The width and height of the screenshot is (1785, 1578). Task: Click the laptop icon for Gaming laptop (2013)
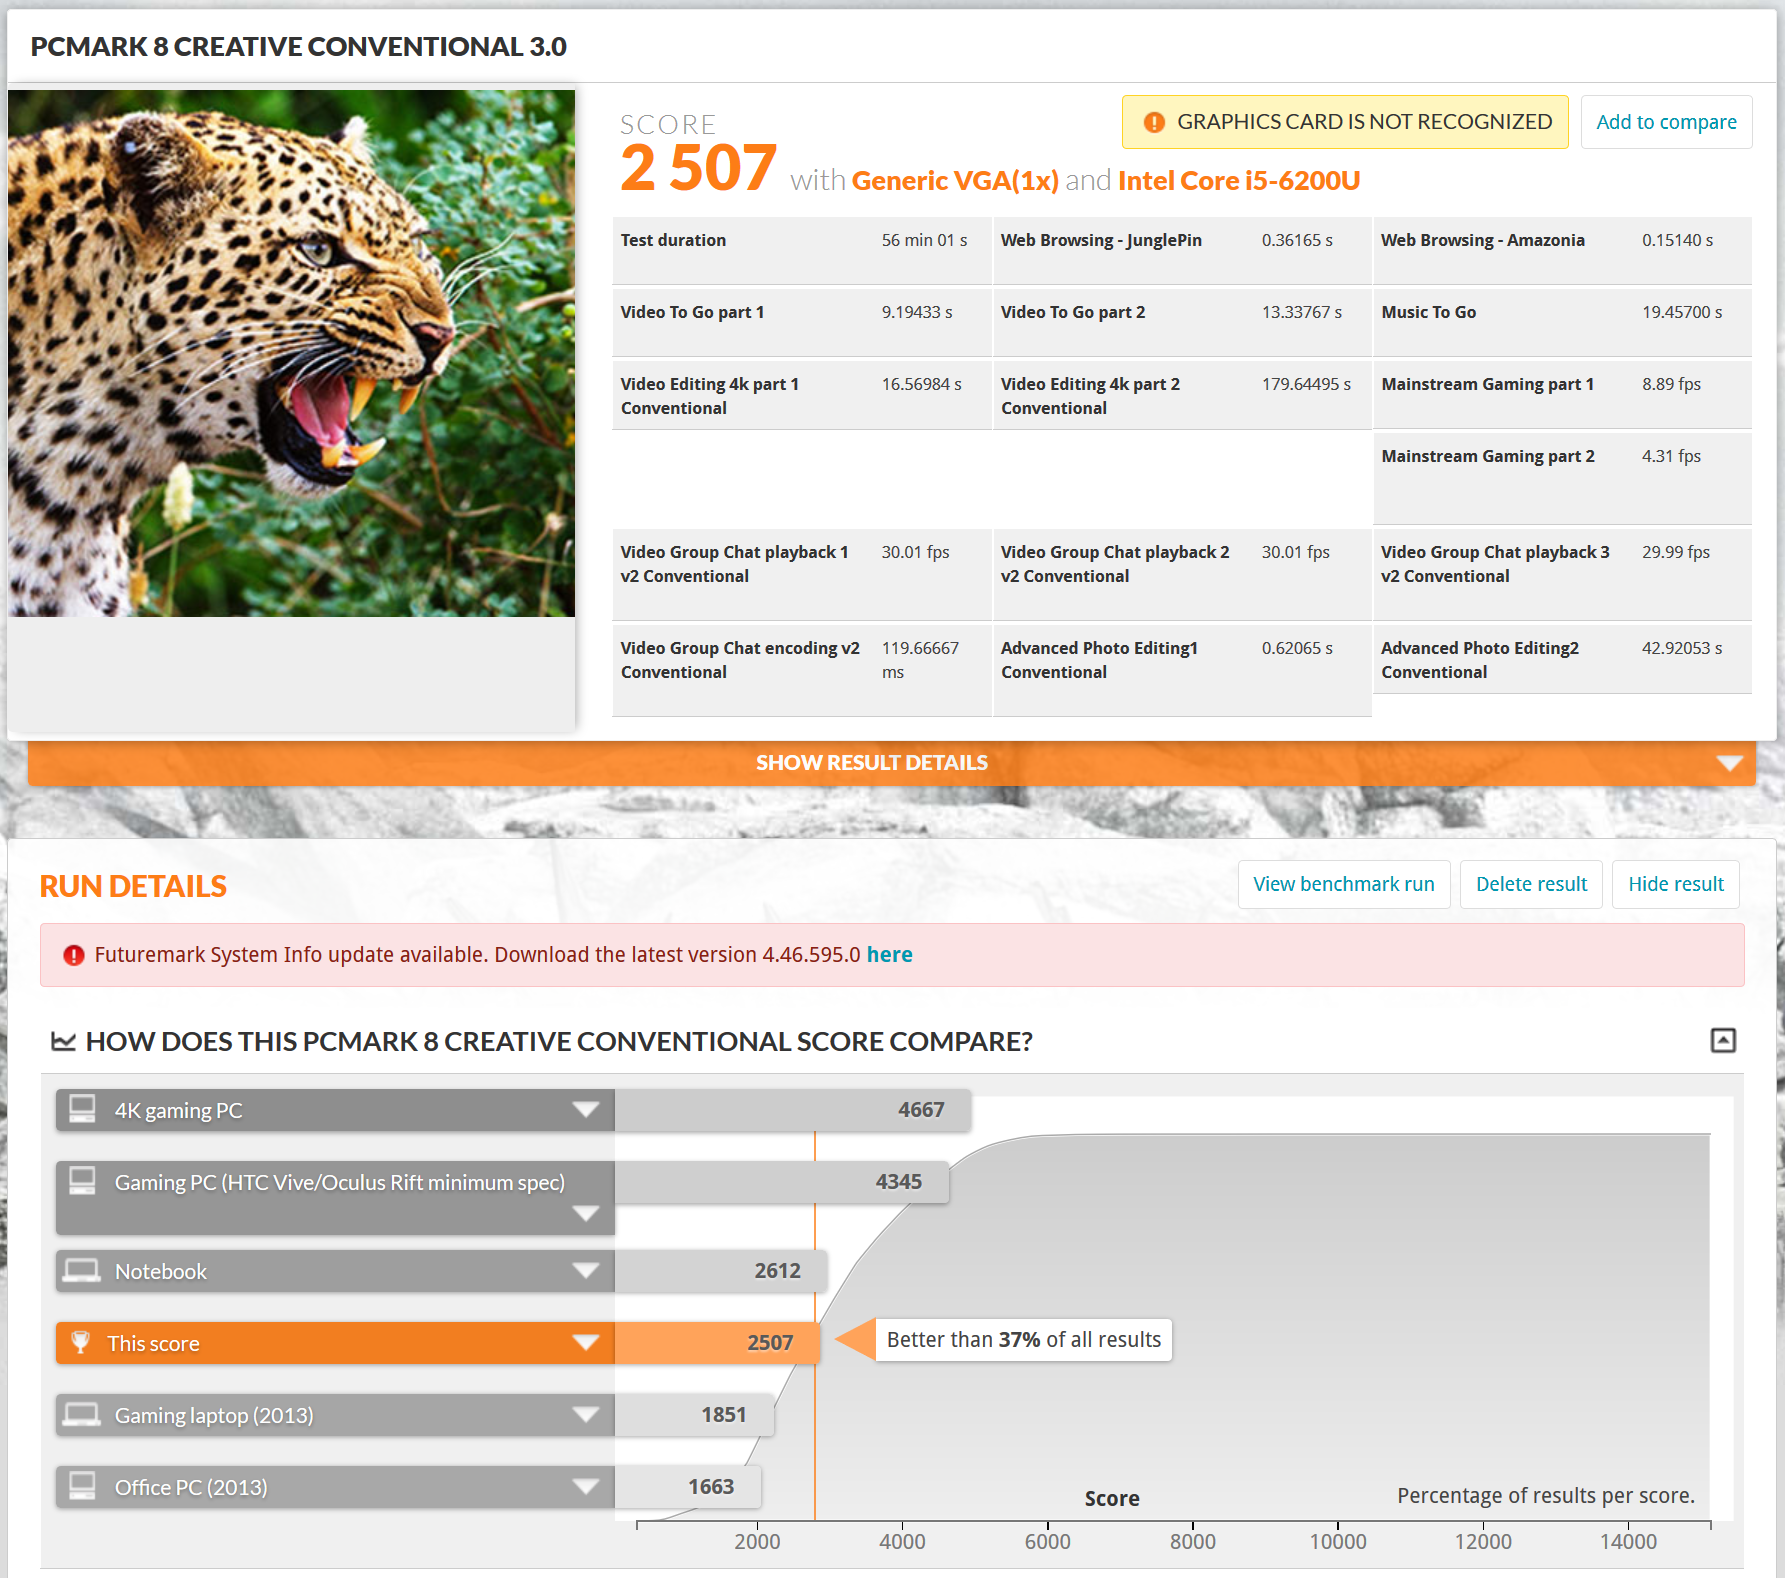click(x=82, y=1415)
